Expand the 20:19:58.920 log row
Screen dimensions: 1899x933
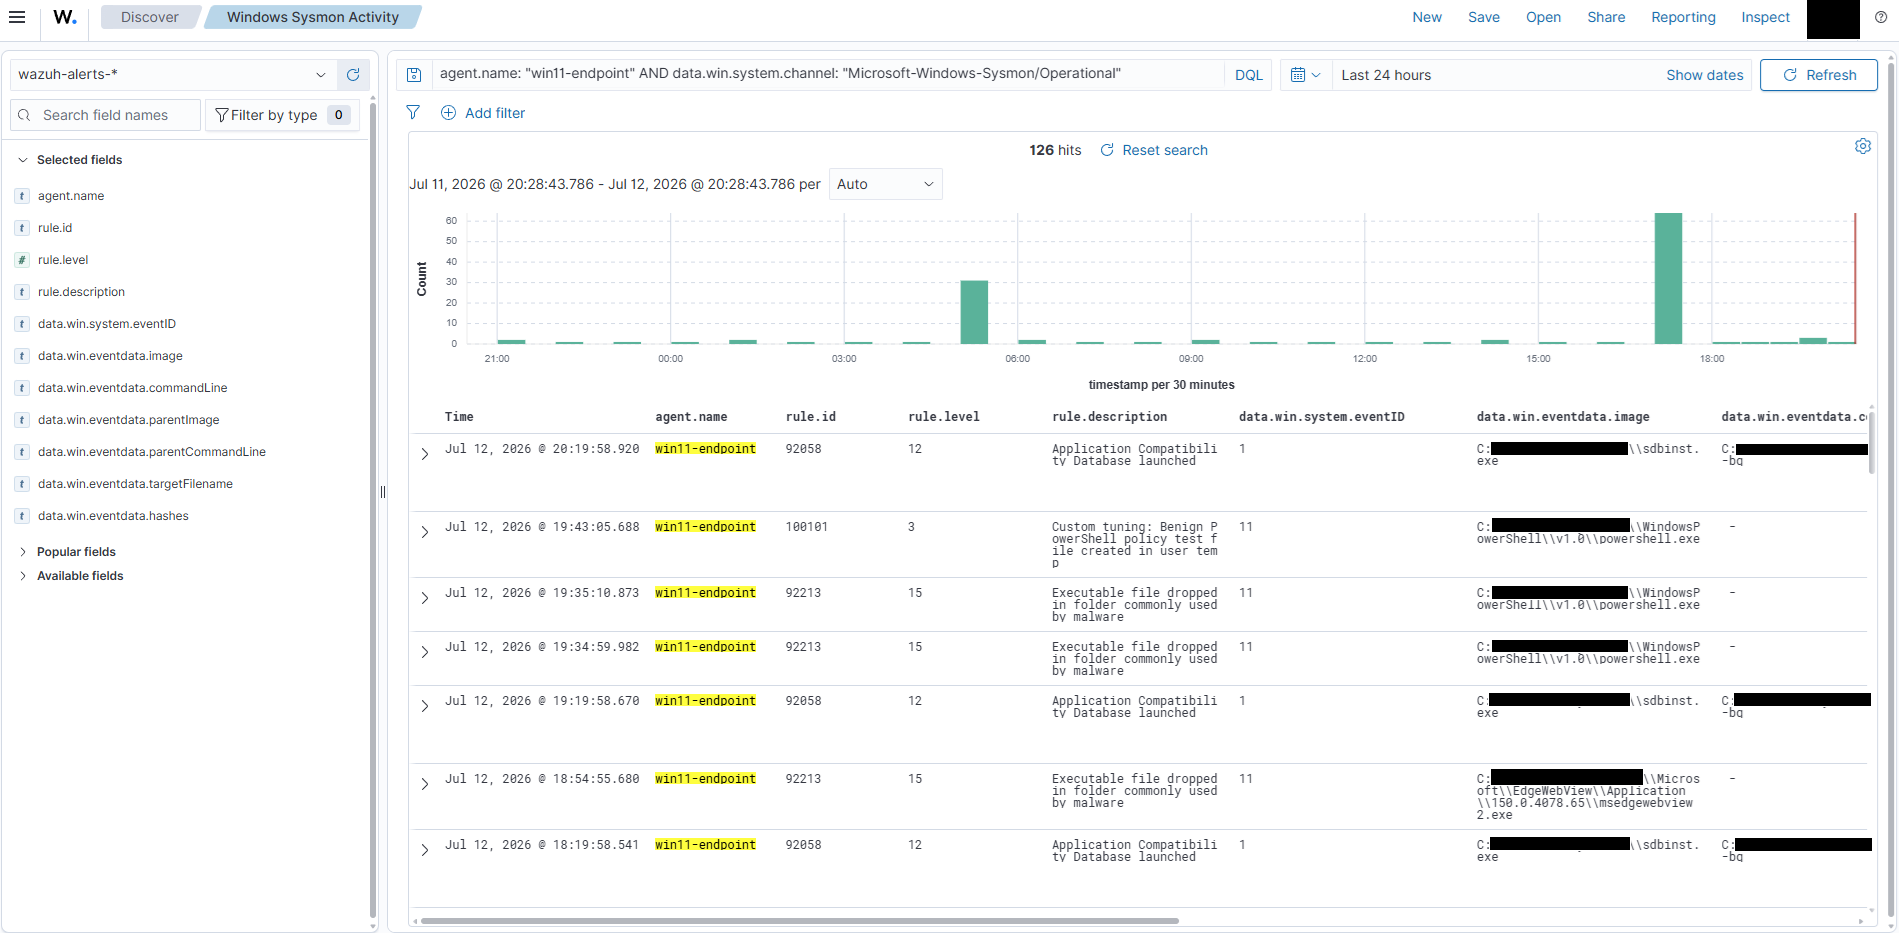tap(425, 454)
